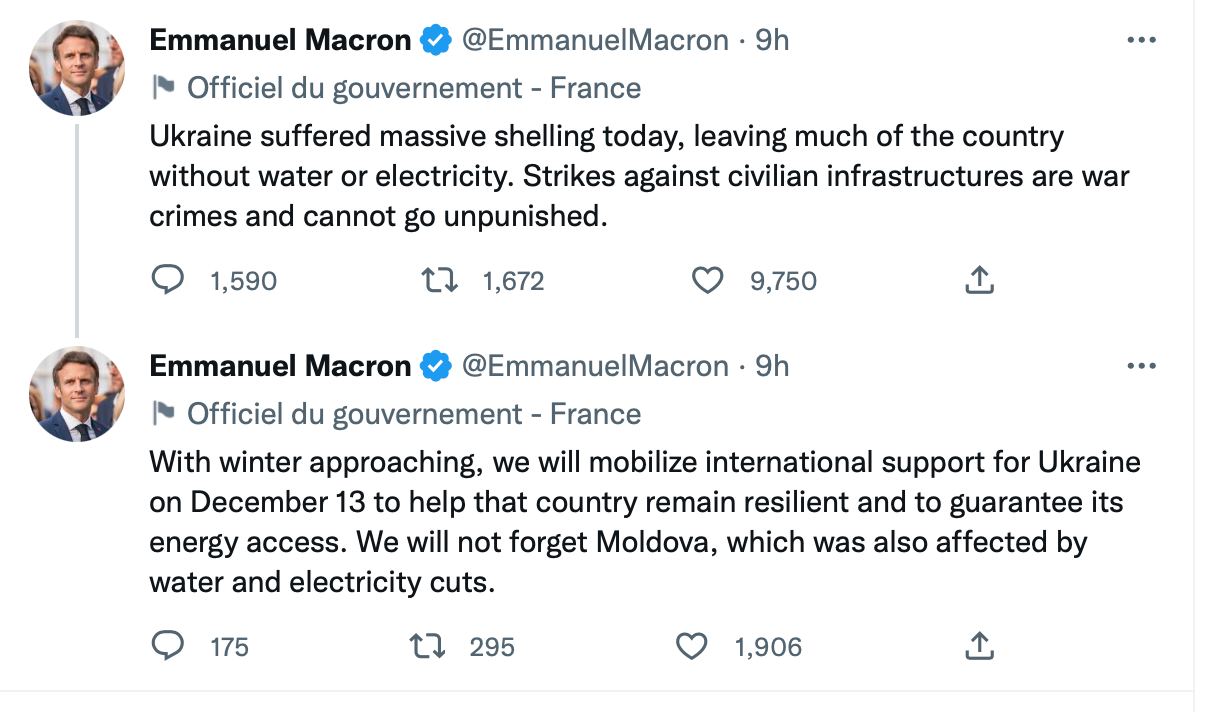The height and width of the screenshot is (712, 1208).
Task: Open the second tweet's 9h timestamp
Action: (x=772, y=366)
